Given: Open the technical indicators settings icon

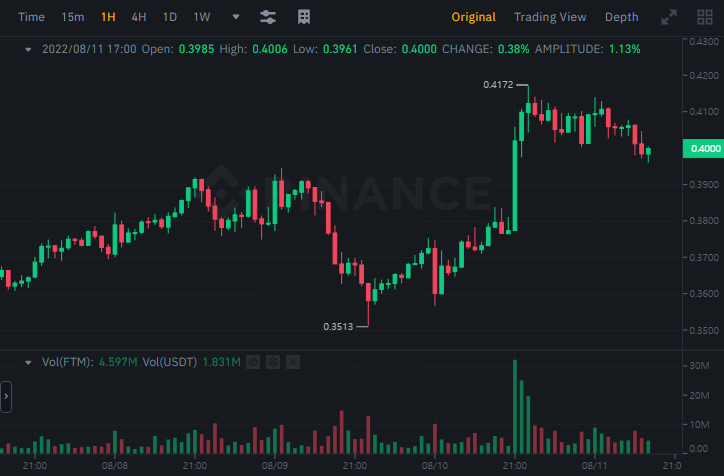Looking at the screenshot, I should coord(268,18).
